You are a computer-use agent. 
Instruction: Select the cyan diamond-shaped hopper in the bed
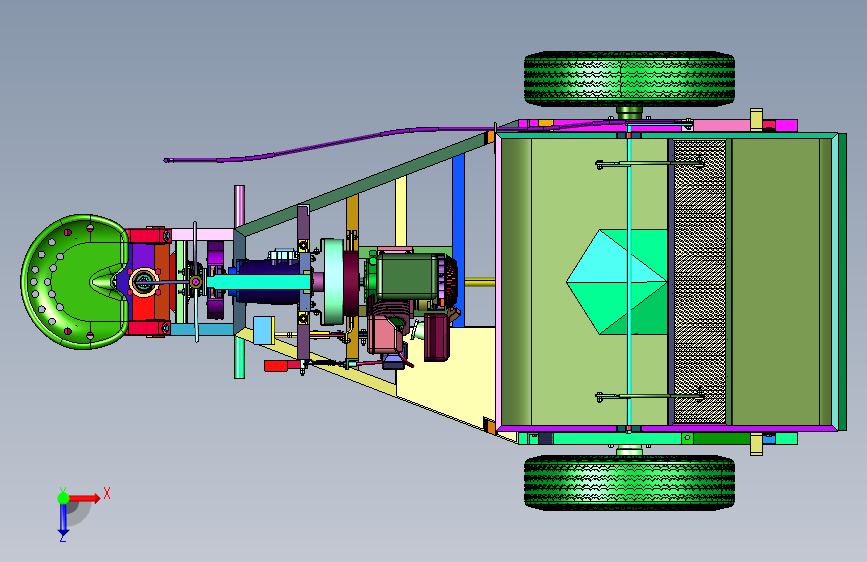pyautogui.click(x=617, y=282)
